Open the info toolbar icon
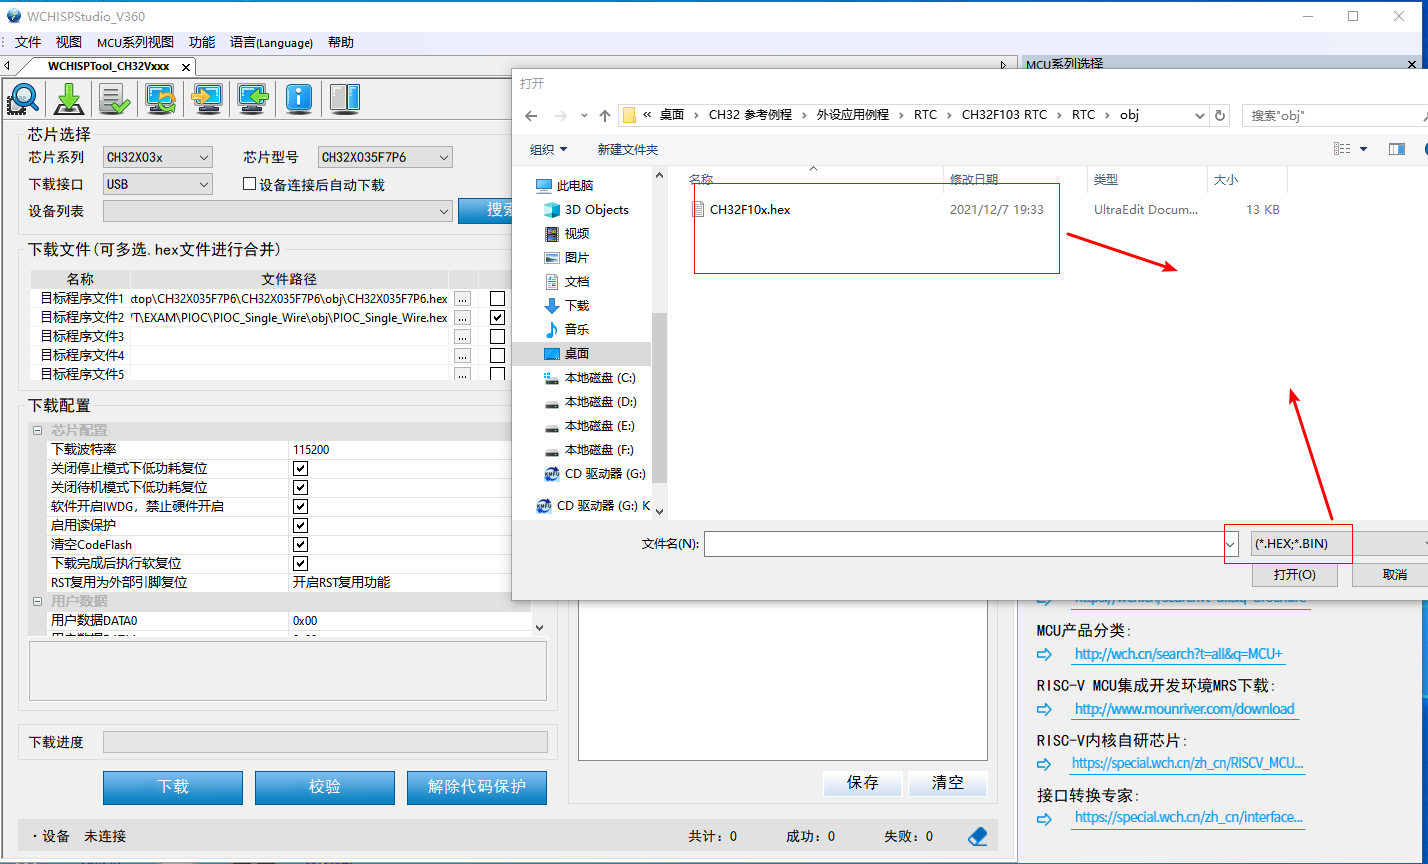This screenshot has width=1428, height=864. (x=298, y=98)
